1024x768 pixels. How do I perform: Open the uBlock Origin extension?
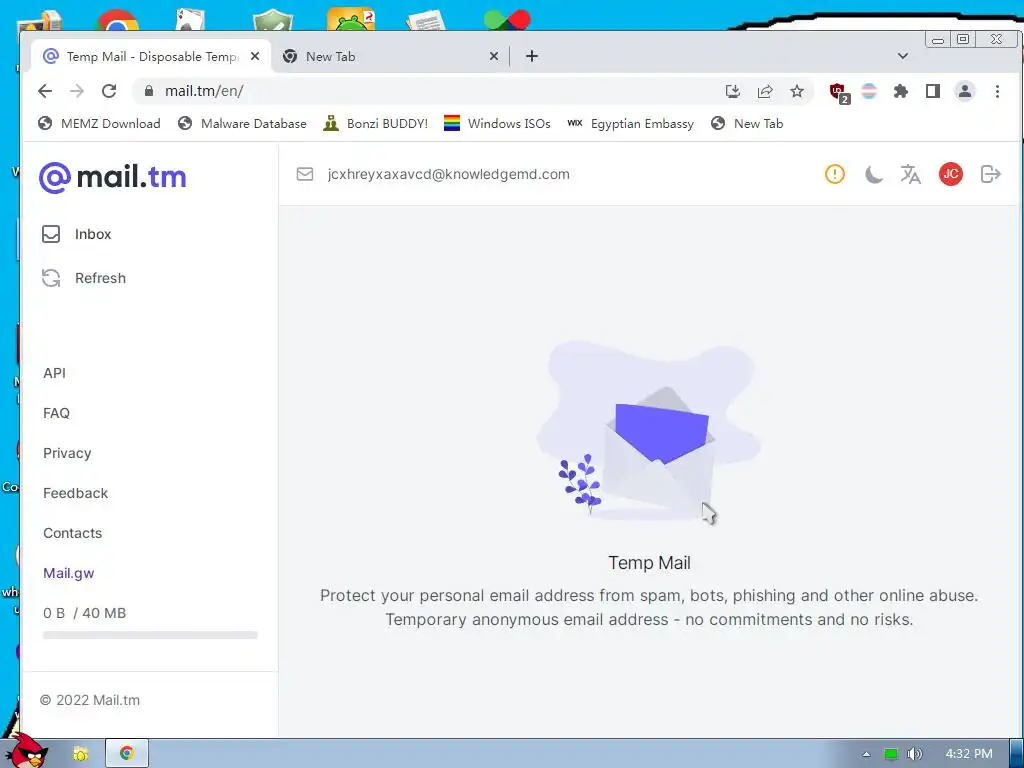(839, 93)
